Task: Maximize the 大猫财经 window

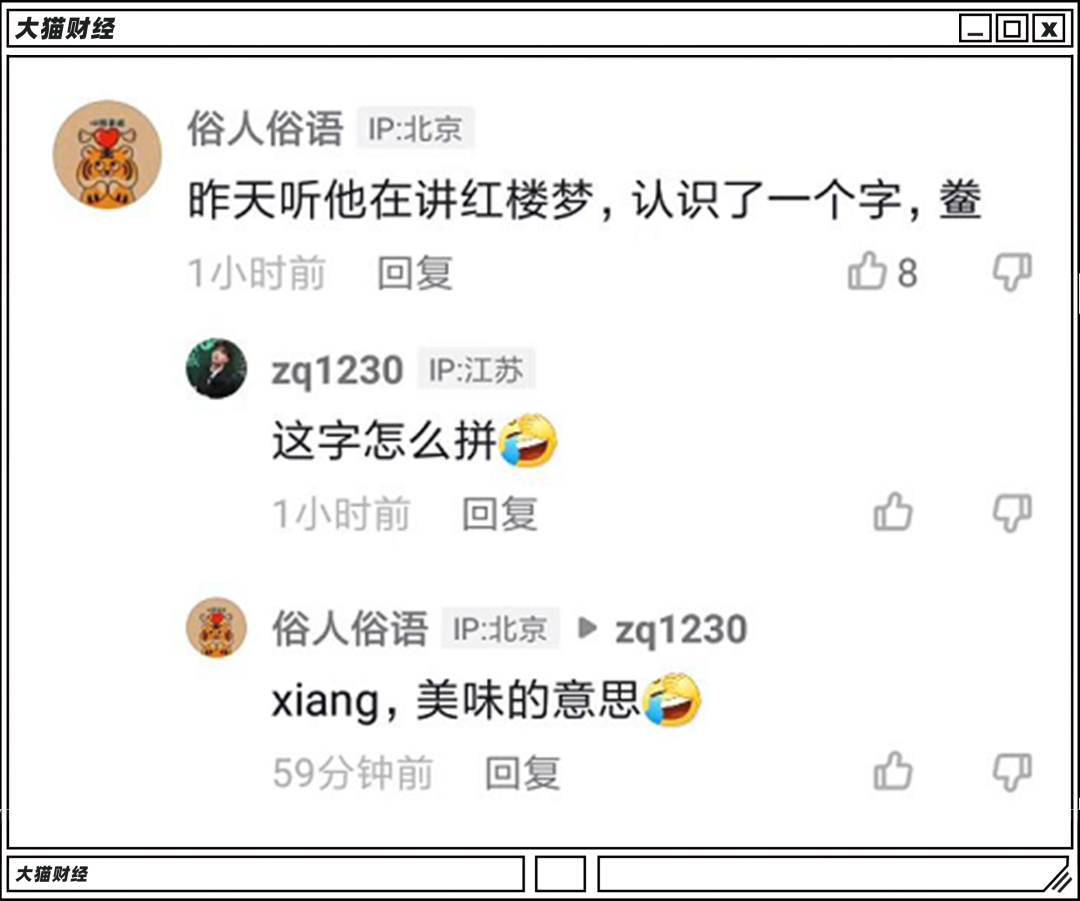Action: point(1012,29)
